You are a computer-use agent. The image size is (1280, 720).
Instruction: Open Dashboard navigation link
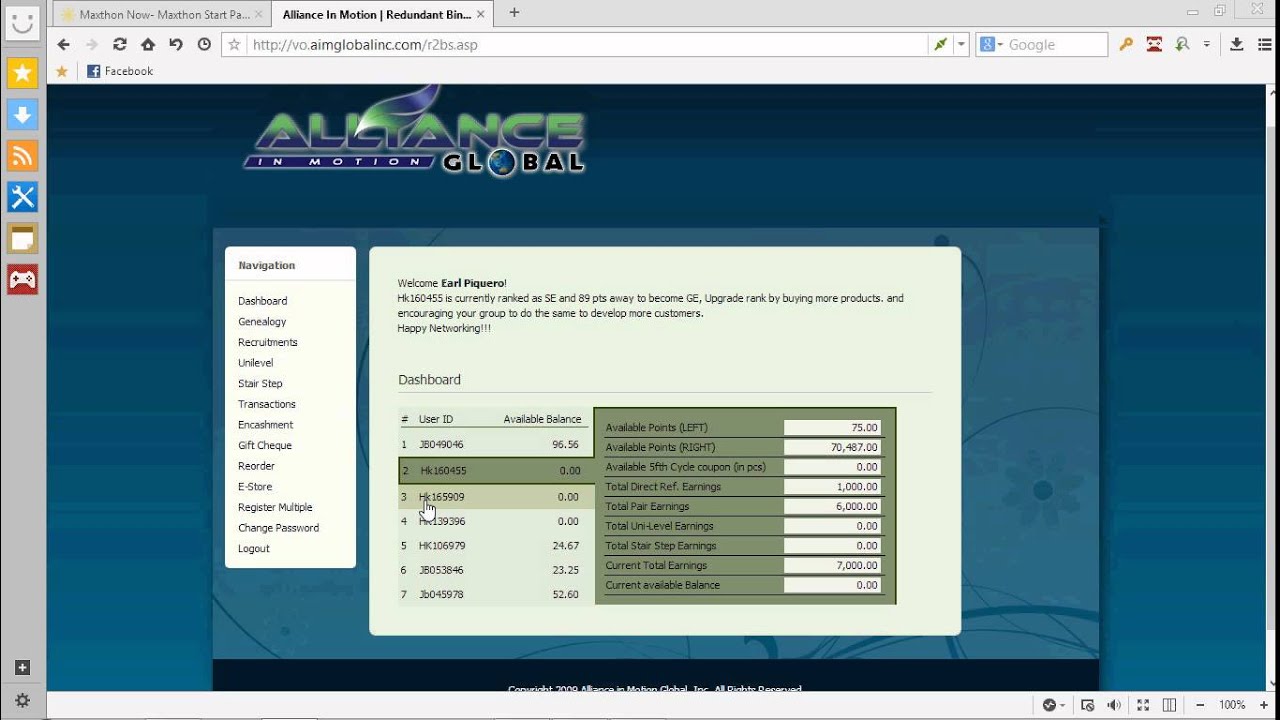click(262, 301)
